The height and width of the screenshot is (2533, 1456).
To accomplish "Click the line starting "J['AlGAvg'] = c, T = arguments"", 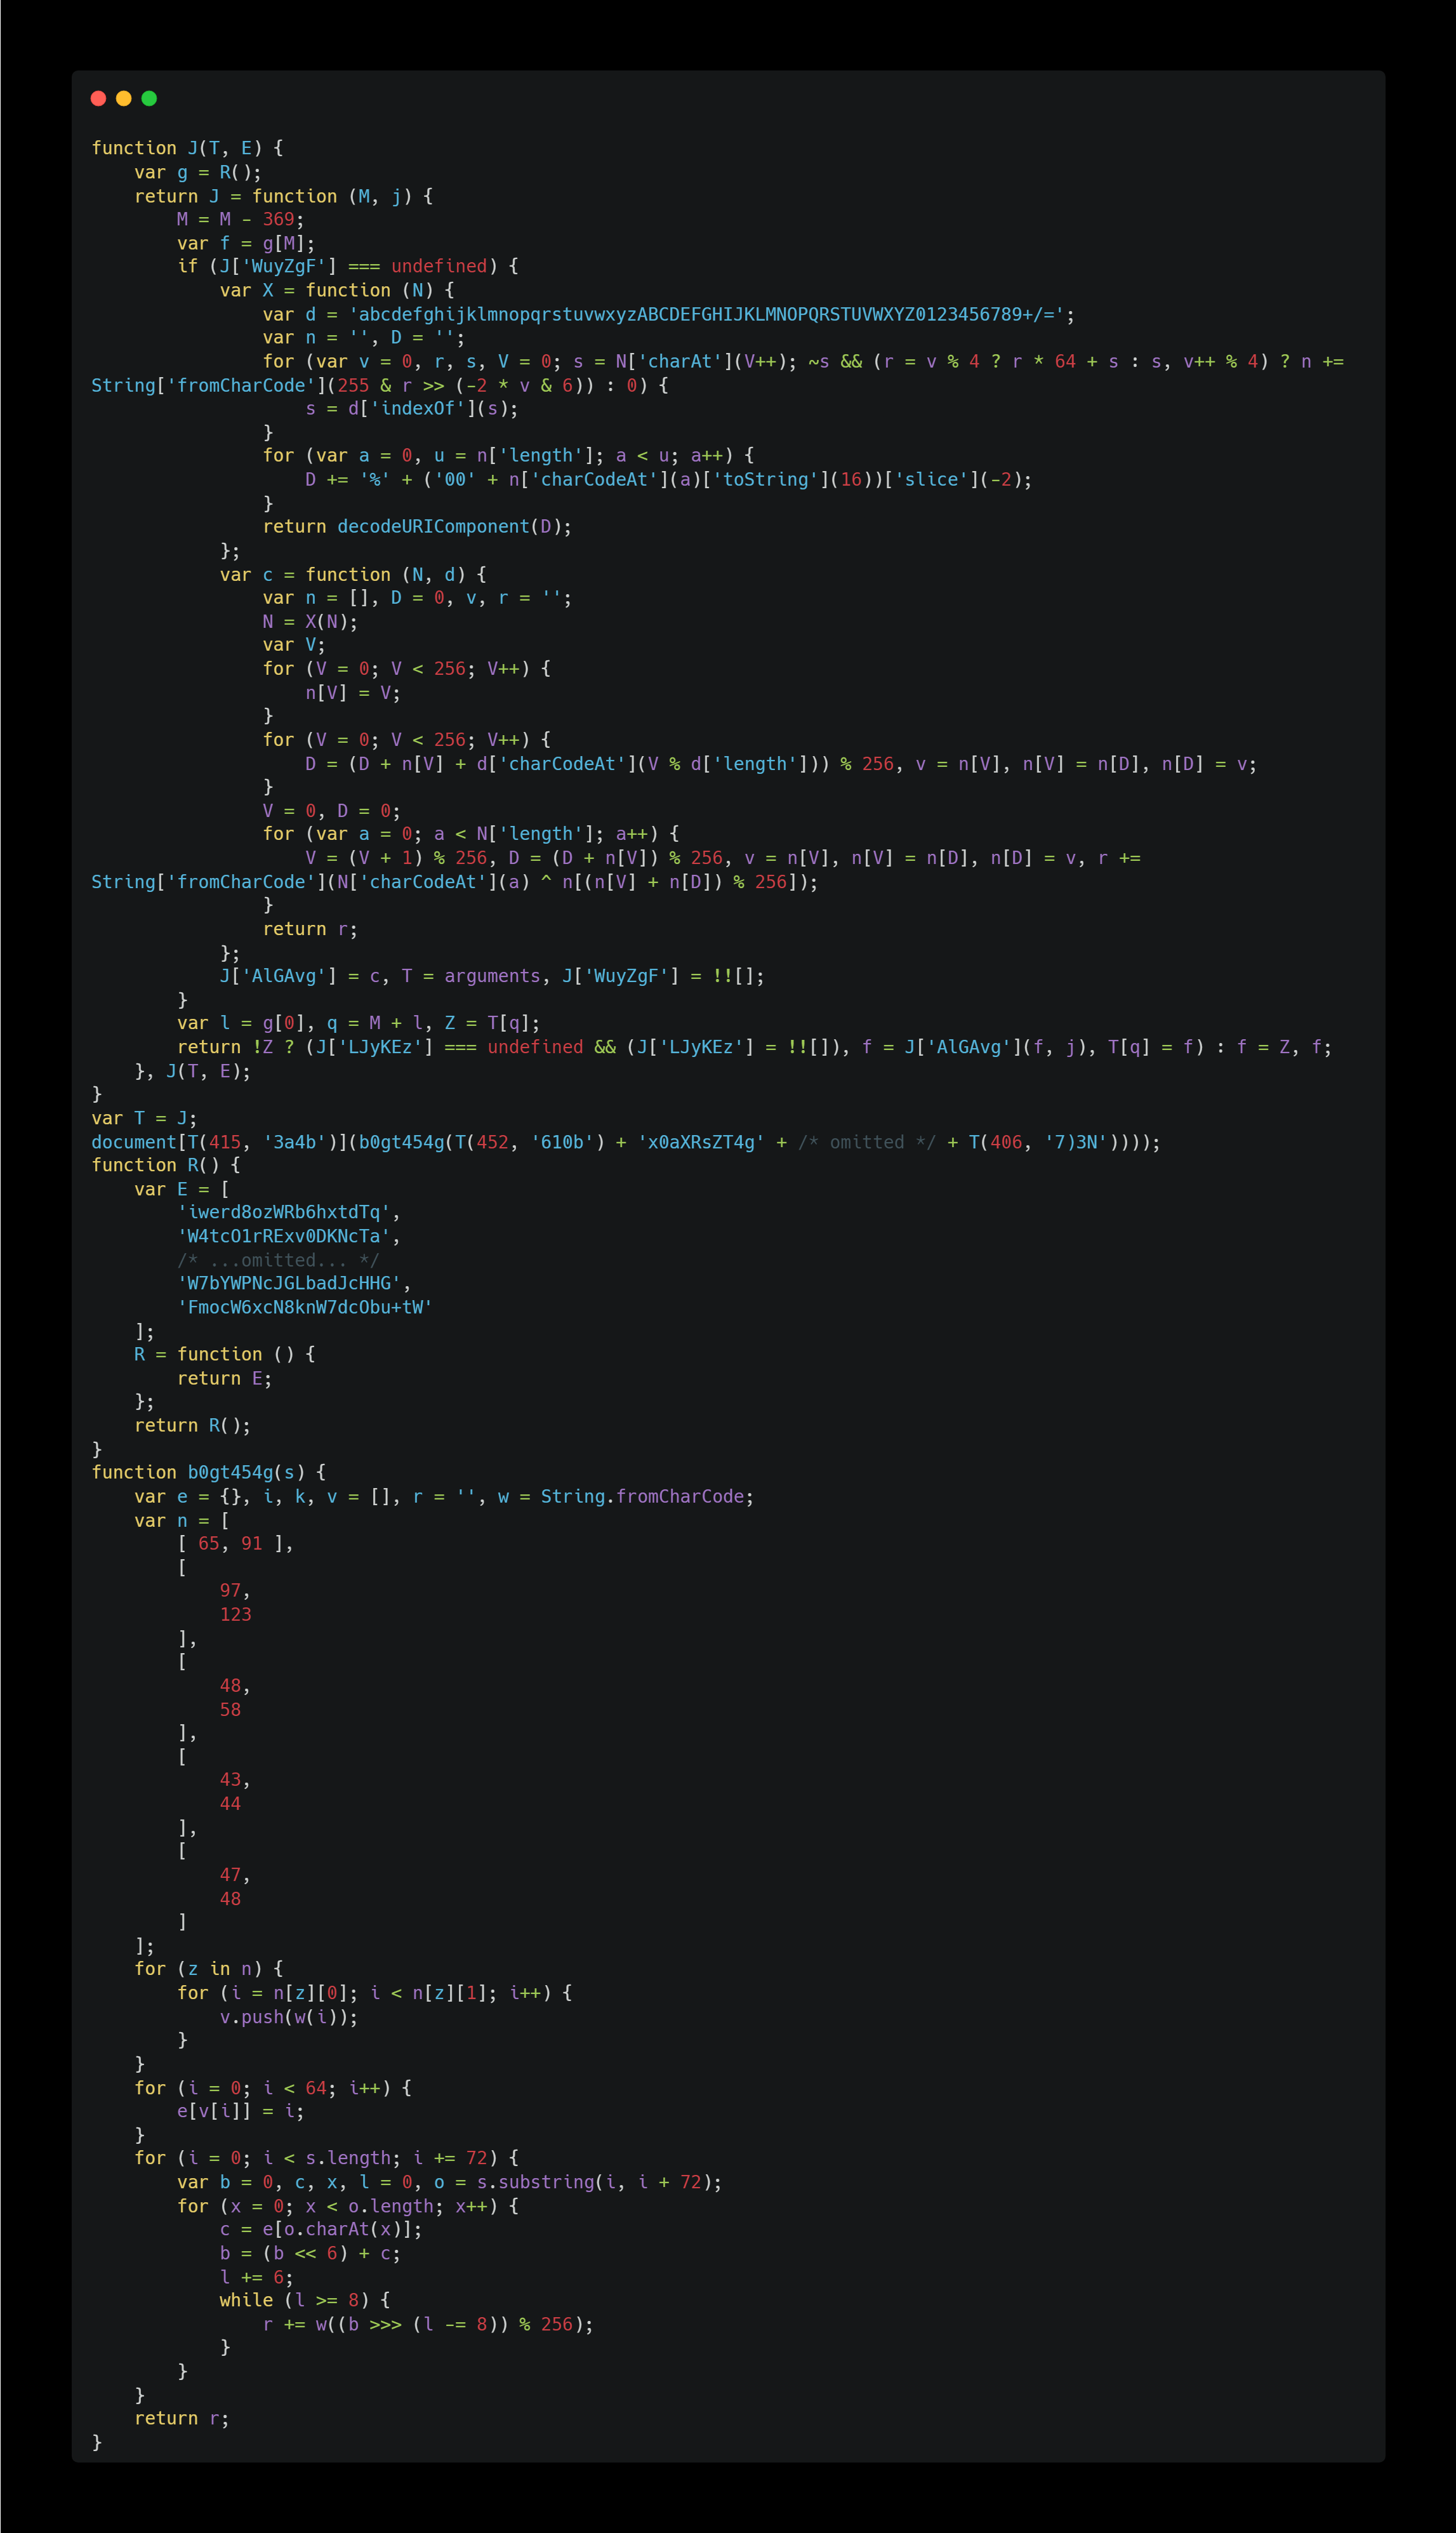I will (493, 976).
